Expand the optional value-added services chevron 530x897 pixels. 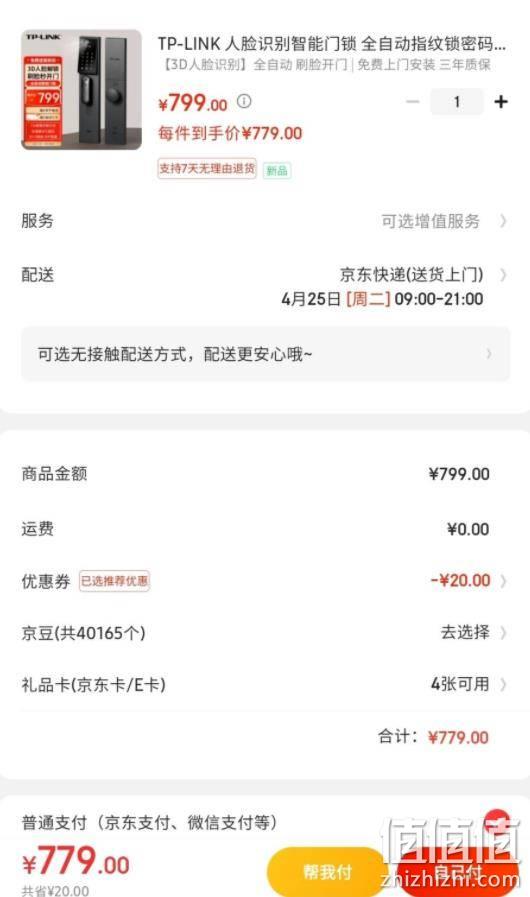click(503, 221)
